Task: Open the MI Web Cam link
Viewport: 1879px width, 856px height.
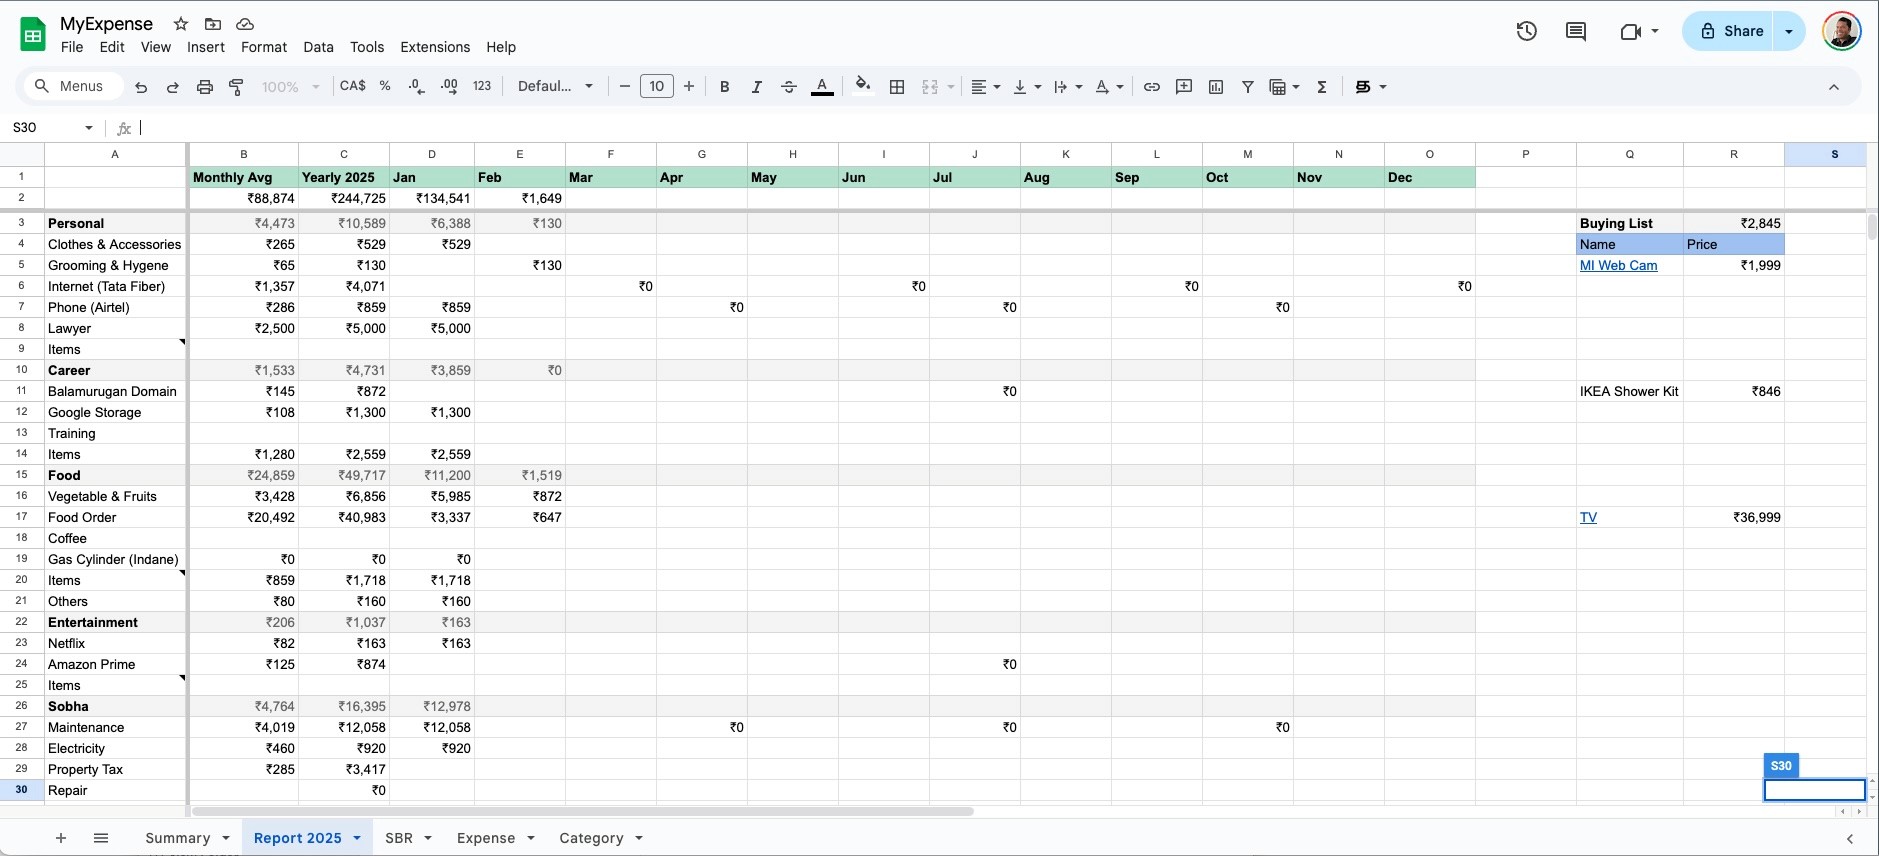Action: point(1618,265)
